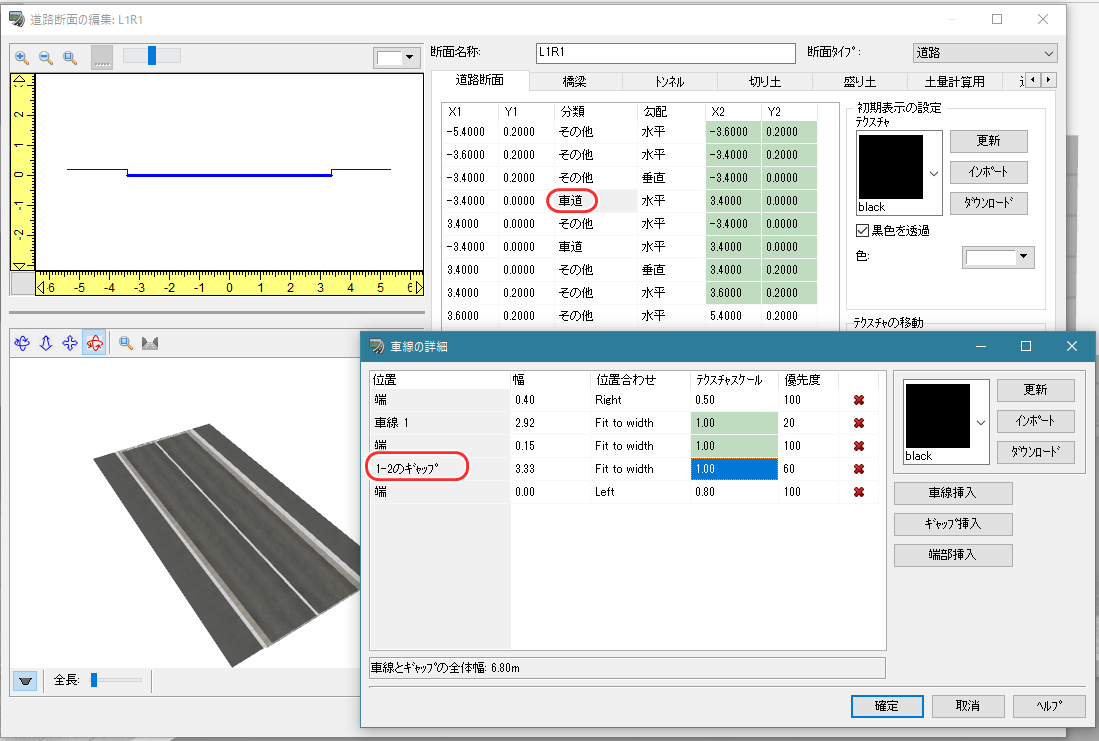Select the 車線 1 position cell

(441, 423)
